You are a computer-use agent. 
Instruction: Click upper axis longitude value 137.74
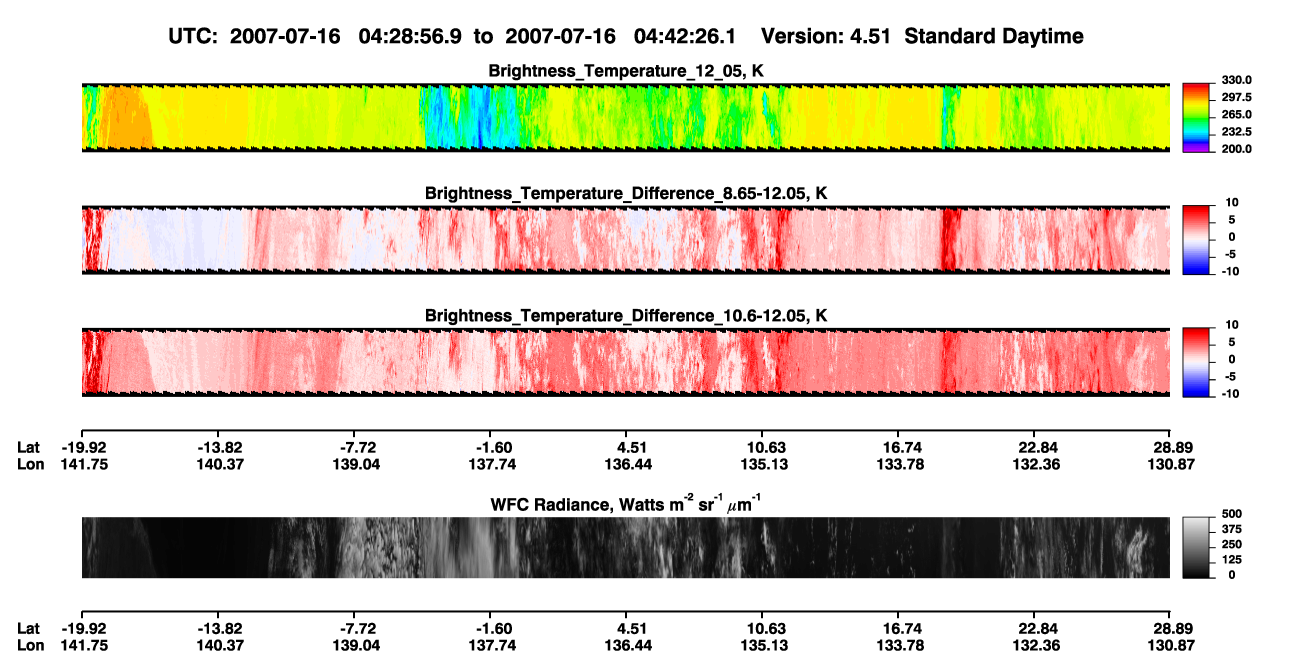click(x=494, y=465)
